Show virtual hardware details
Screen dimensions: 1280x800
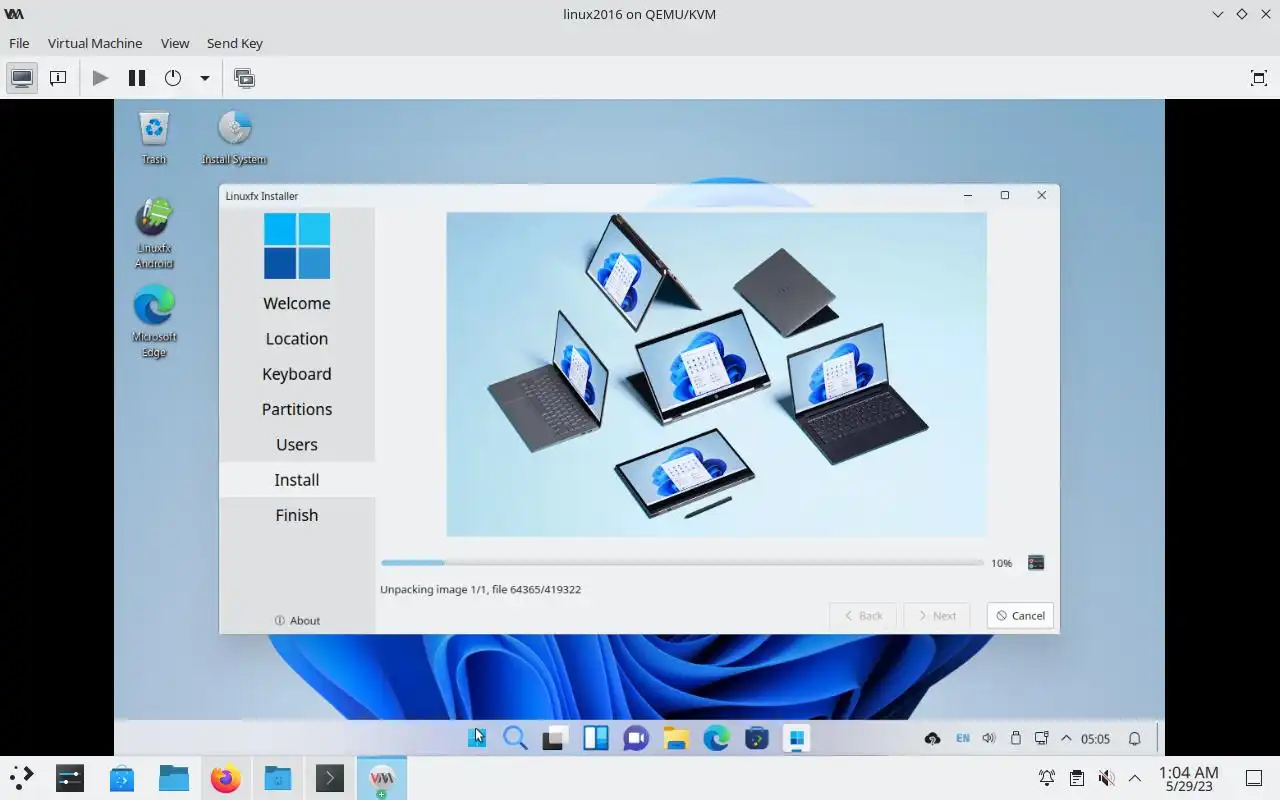pyautogui.click(x=58, y=78)
